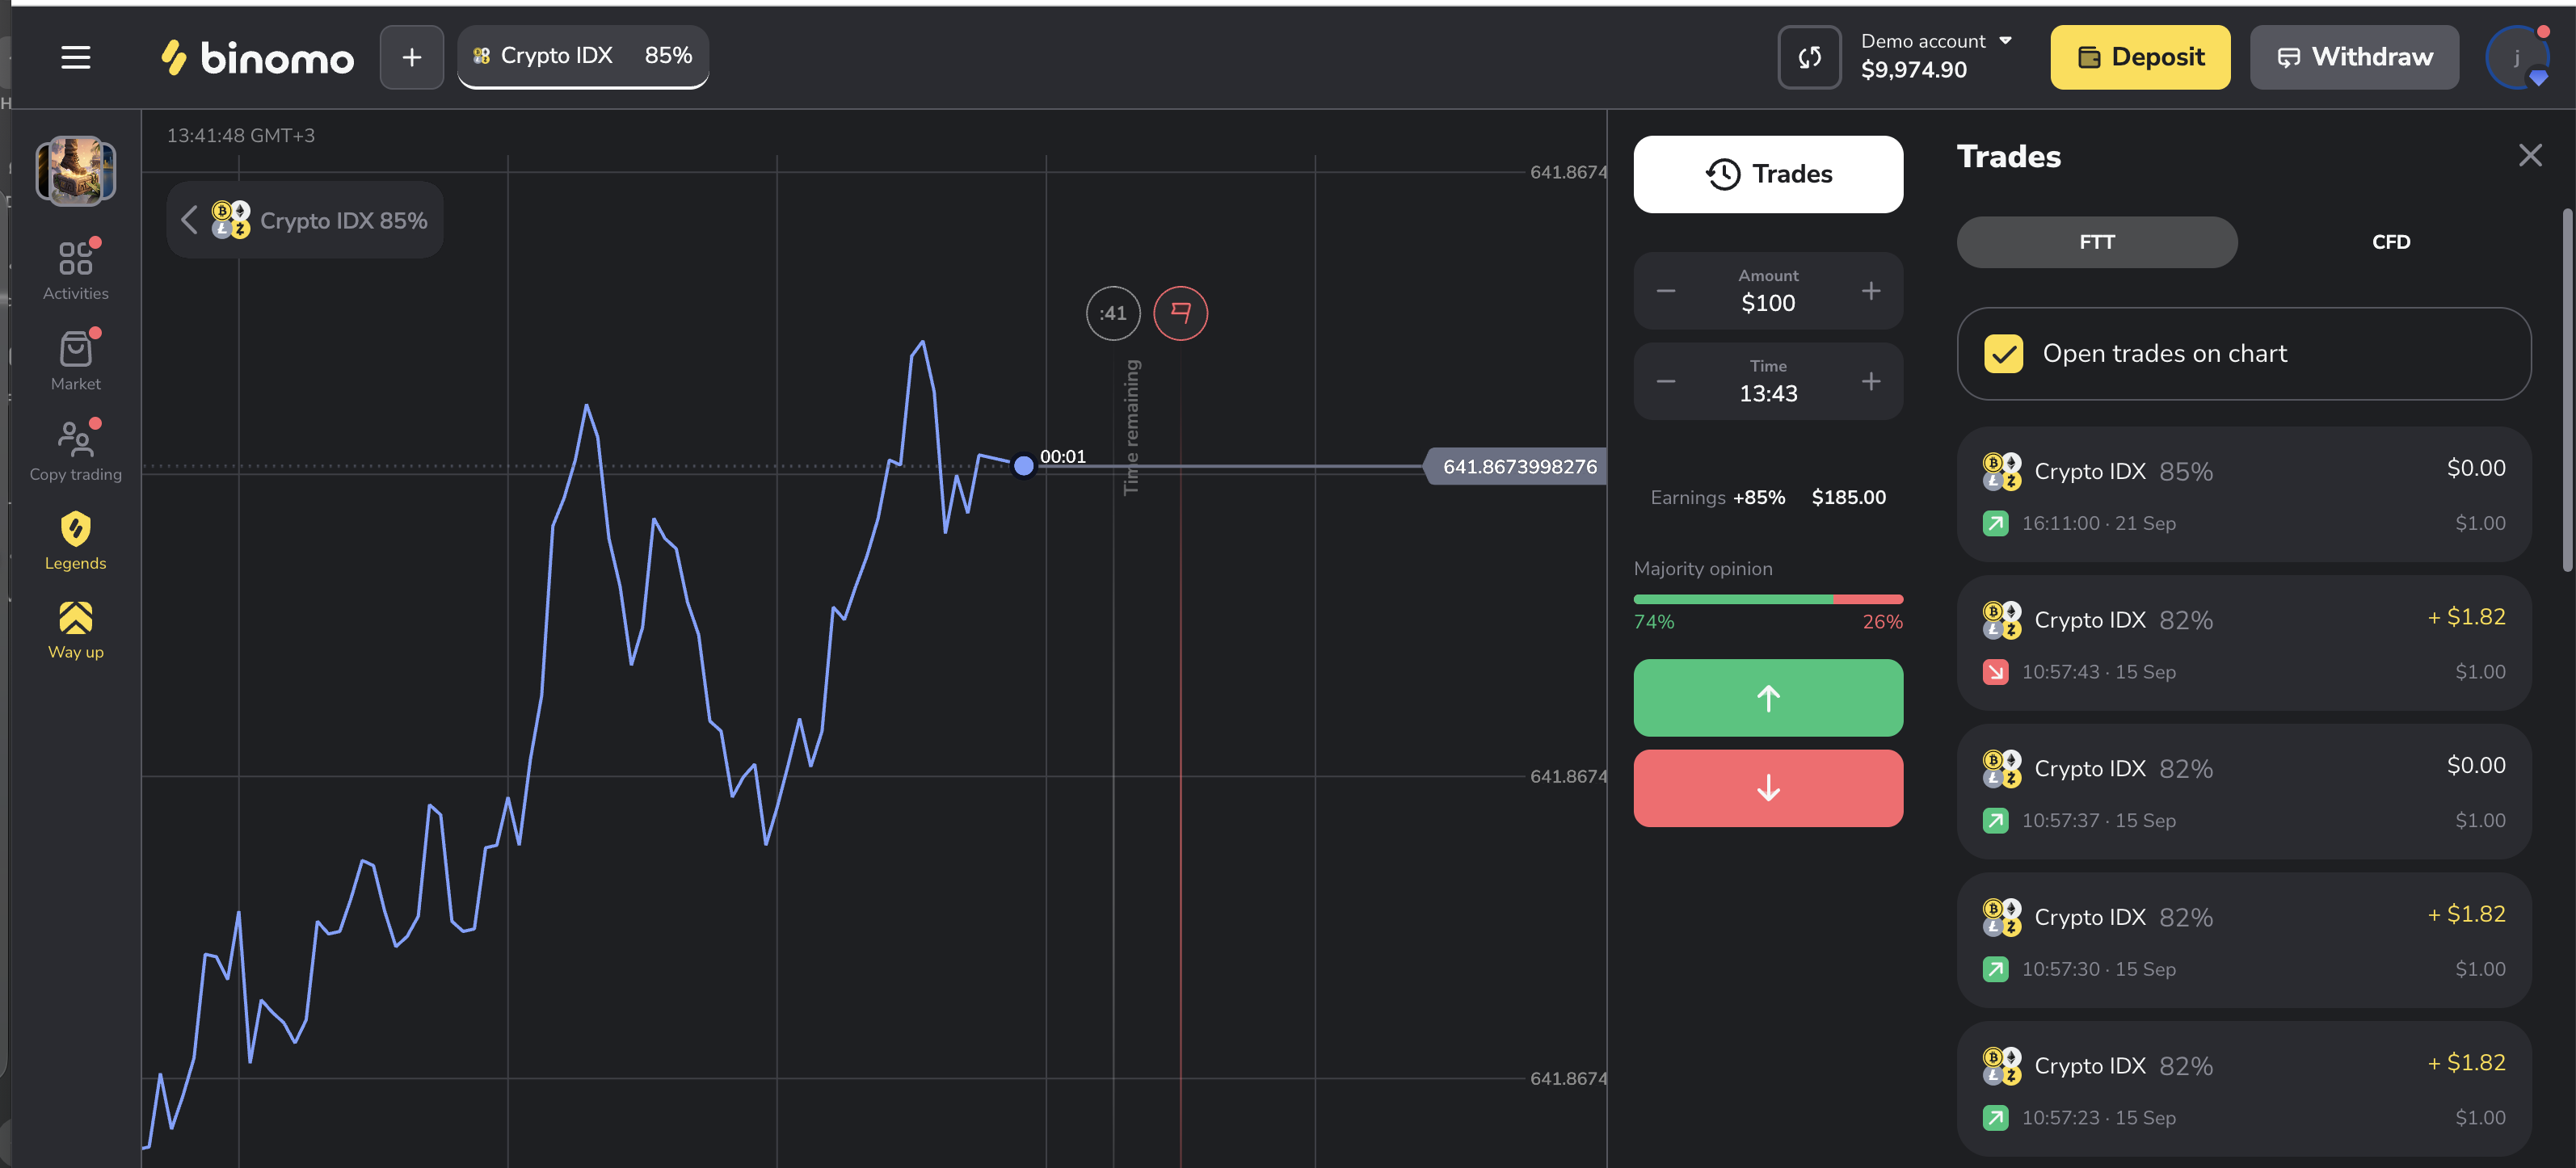Open the 10:57:23 15 Sep trade

(x=2244, y=1089)
